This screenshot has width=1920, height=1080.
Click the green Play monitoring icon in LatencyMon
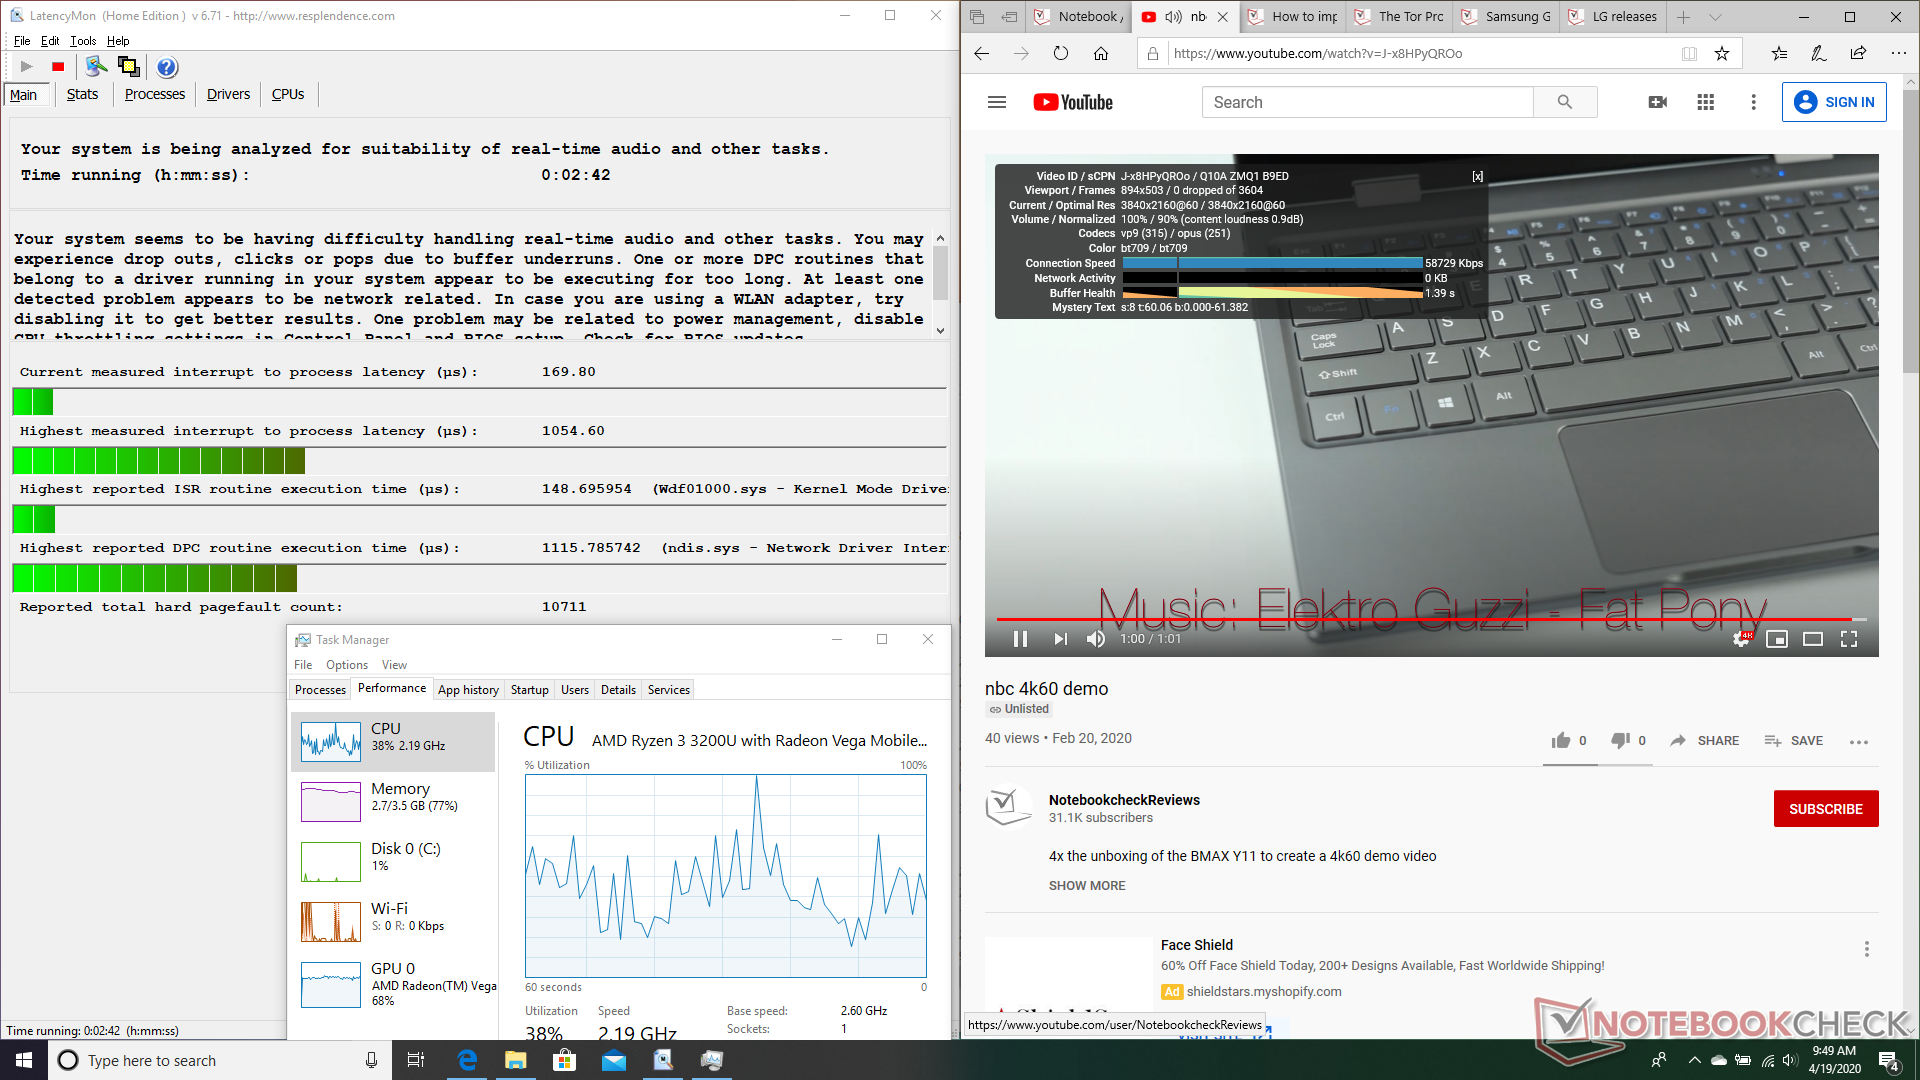(x=26, y=67)
